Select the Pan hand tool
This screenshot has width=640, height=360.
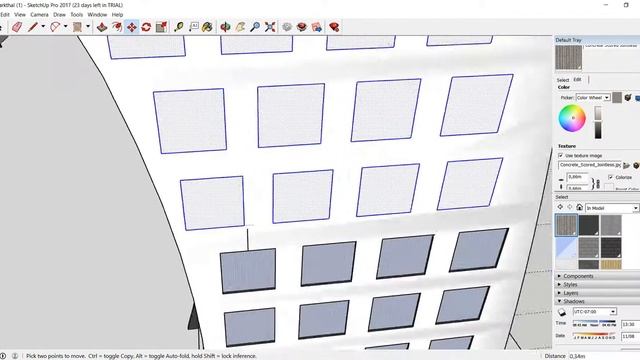(240, 27)
